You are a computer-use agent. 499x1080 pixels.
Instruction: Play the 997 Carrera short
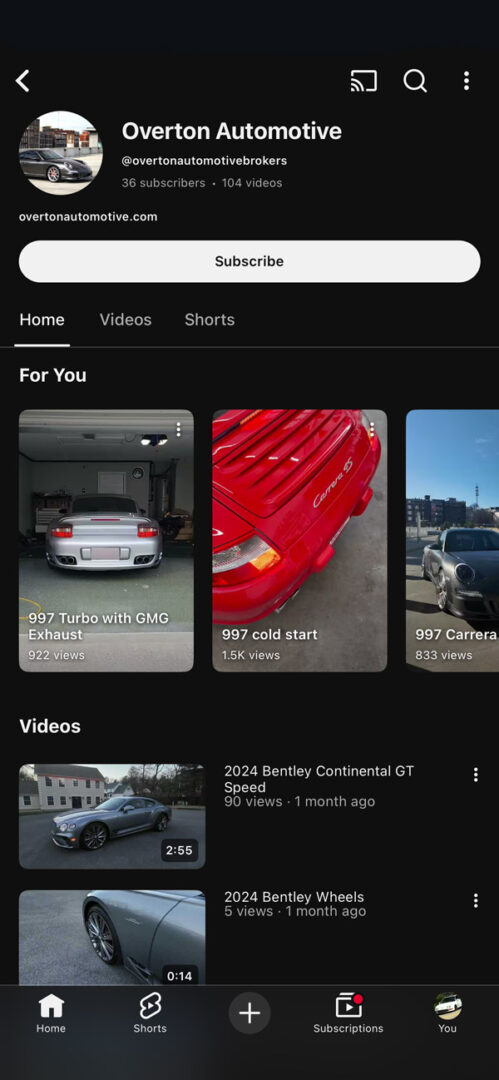pos(452,541)
